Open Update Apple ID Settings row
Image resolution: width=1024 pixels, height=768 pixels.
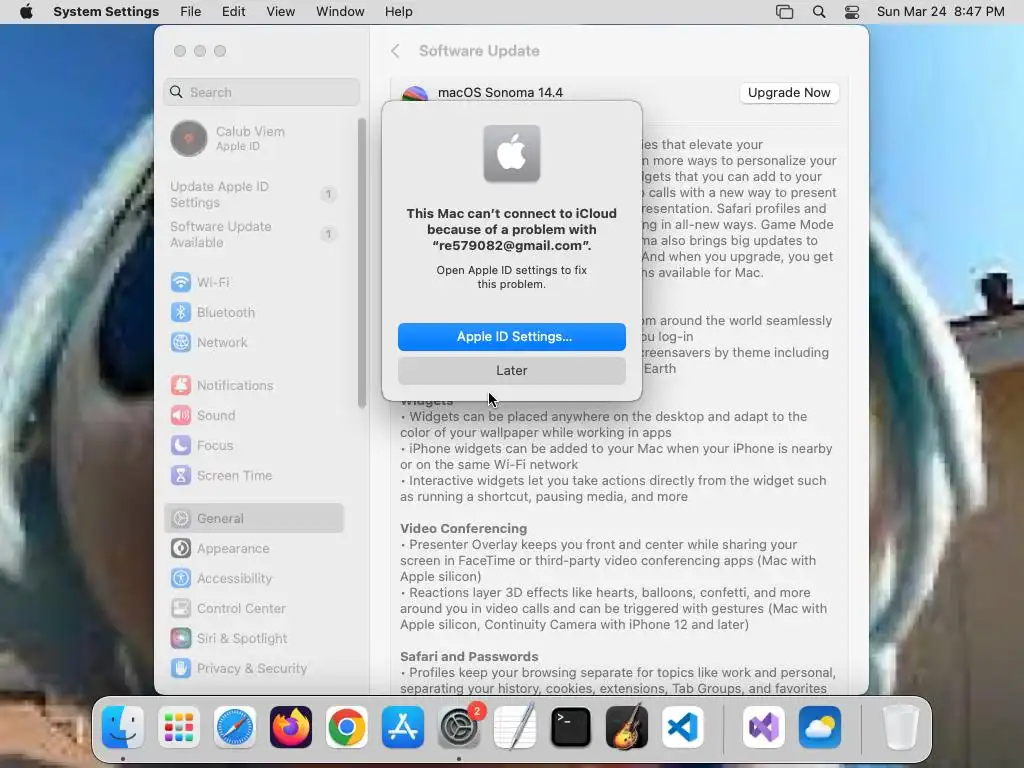(x=254, y=195)
